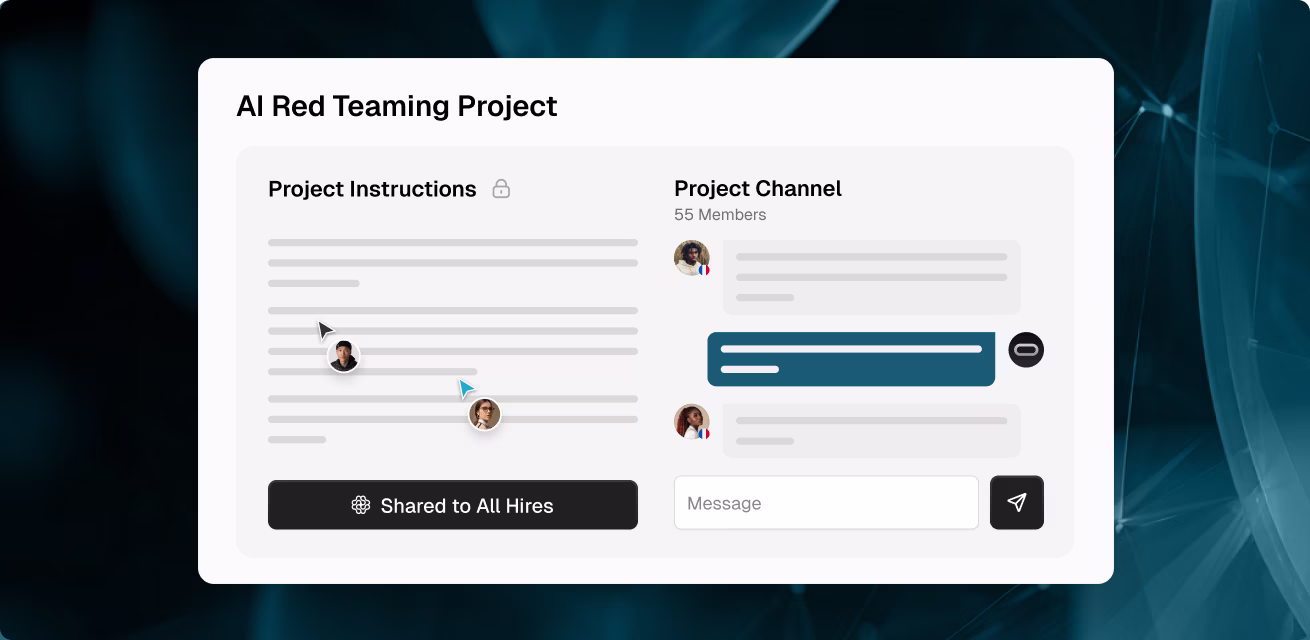Open the Project Channel header

click(758, 188)
